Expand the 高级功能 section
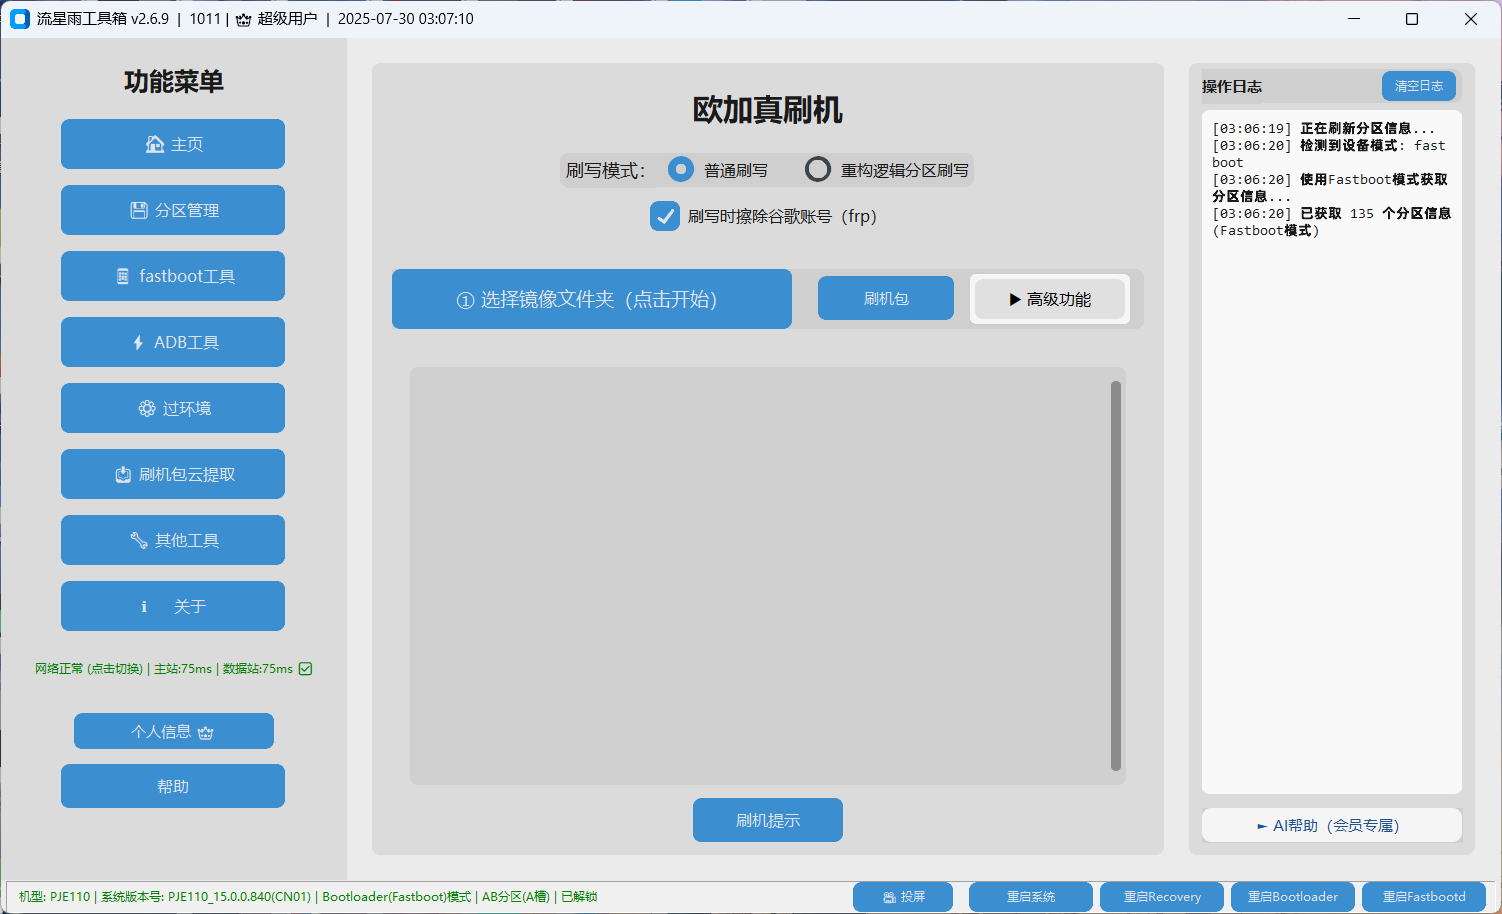This screenshot has width=1502, height=914. (x=1049, y=299)
